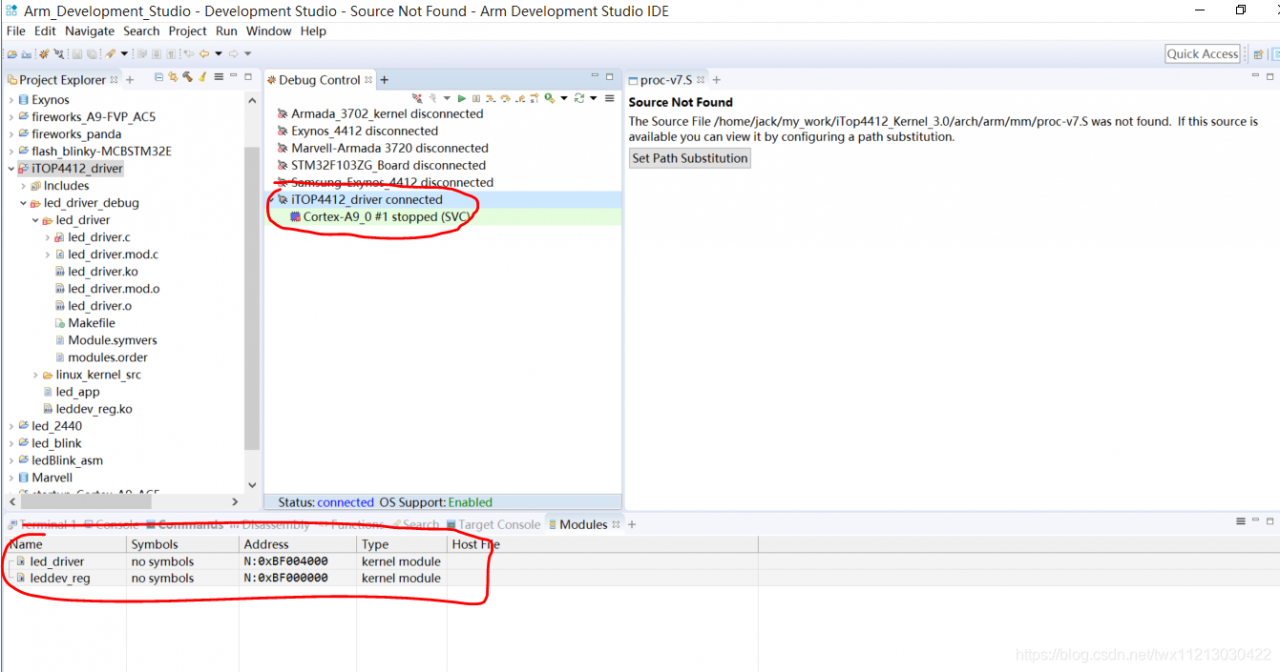Image resolution: width=1280 pixels, height=672 pixels.
Task: Close the proc-v7.S editor tab
Action: coord(702,80)
